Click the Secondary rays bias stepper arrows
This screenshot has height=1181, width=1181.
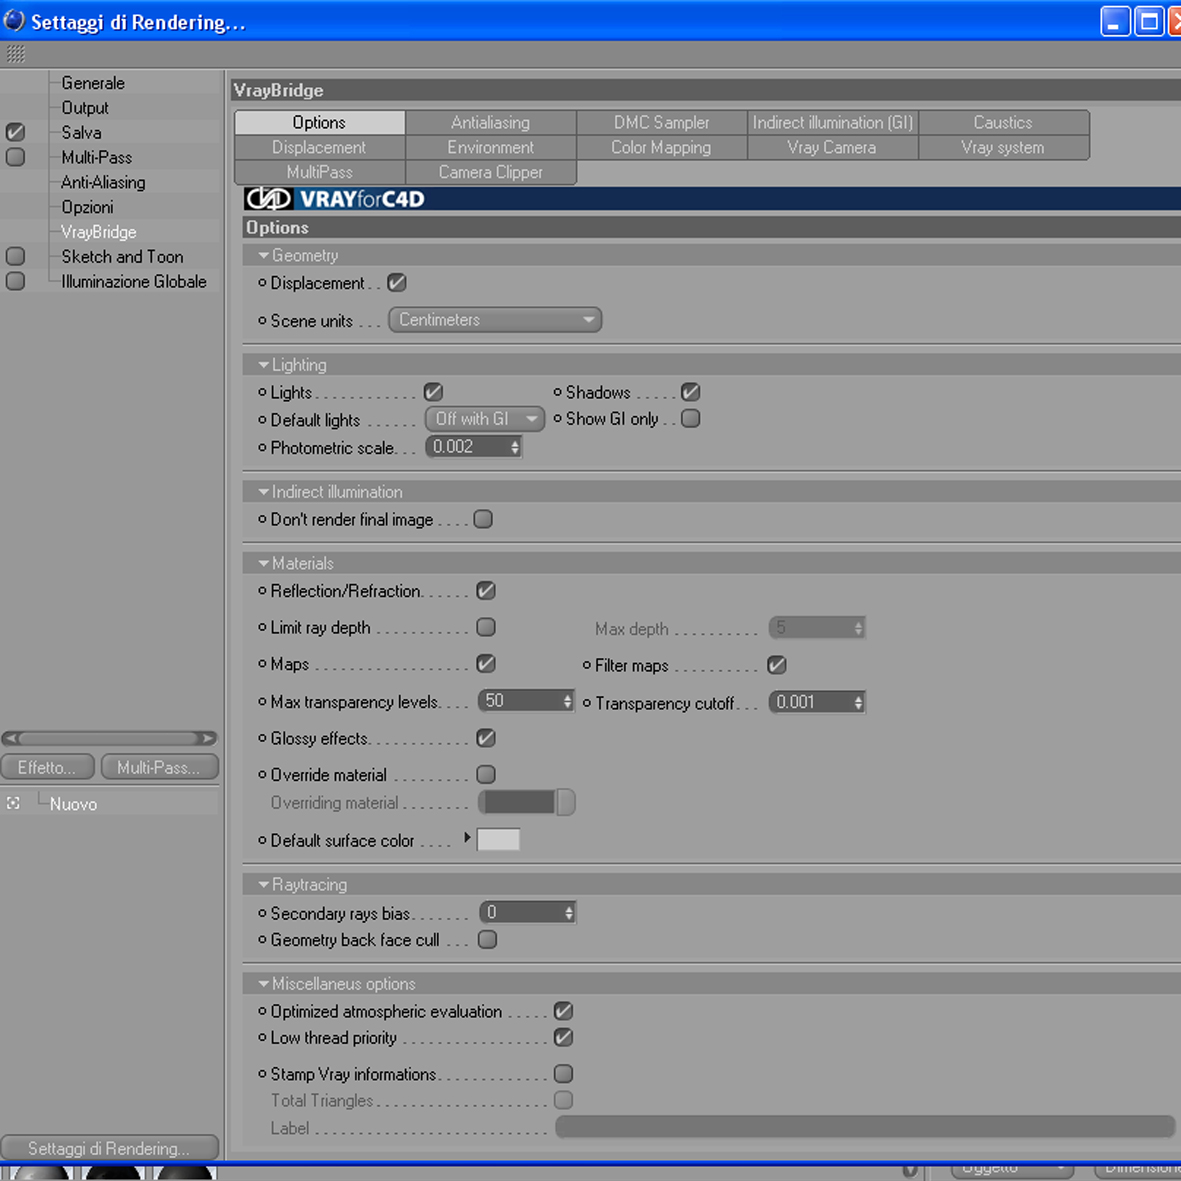click(x=569, y=913)
